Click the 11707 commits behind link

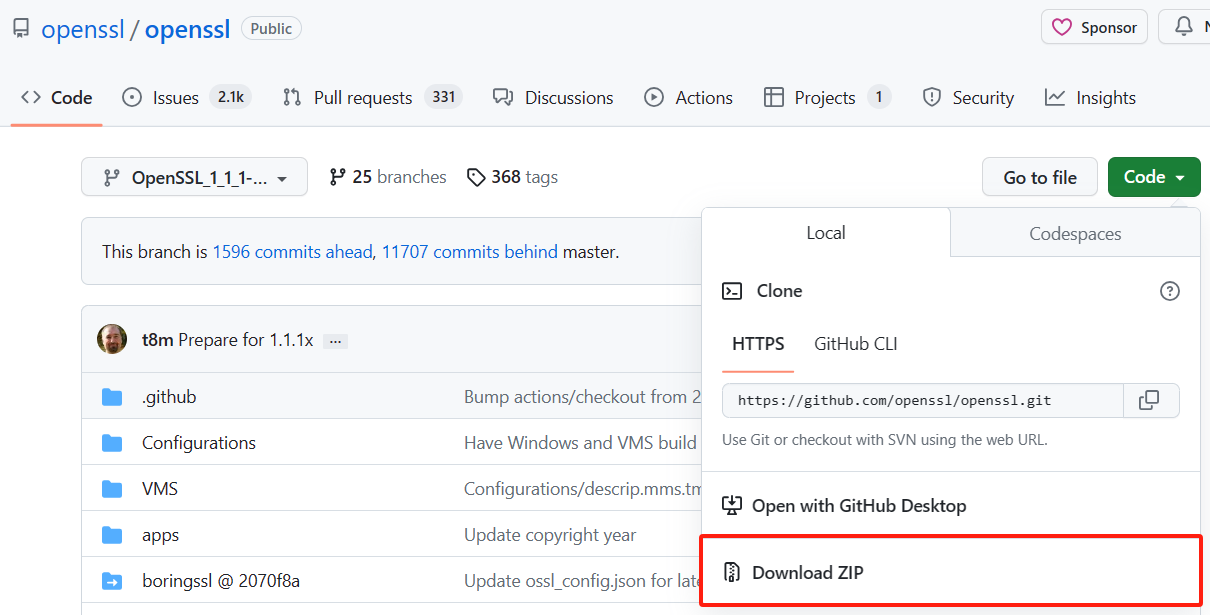[x=470, y=252]
